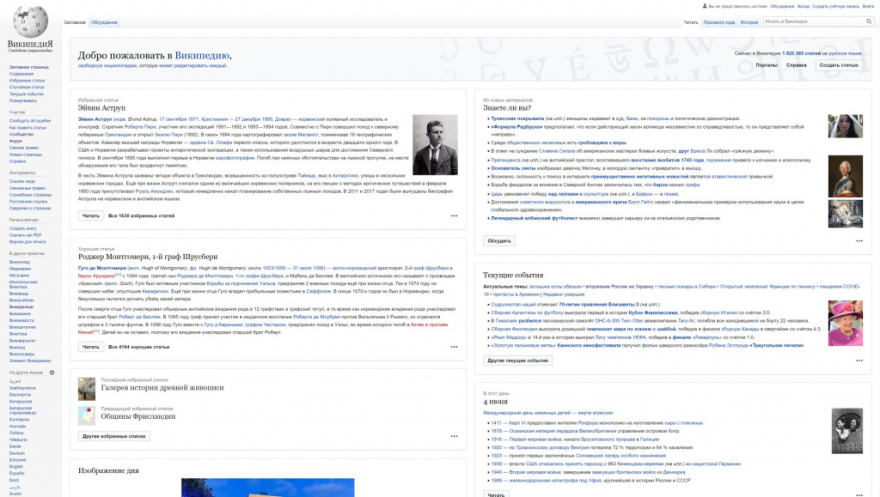Open the powdered-wig portrait in Знаете ли вы

tap(845, 176)
